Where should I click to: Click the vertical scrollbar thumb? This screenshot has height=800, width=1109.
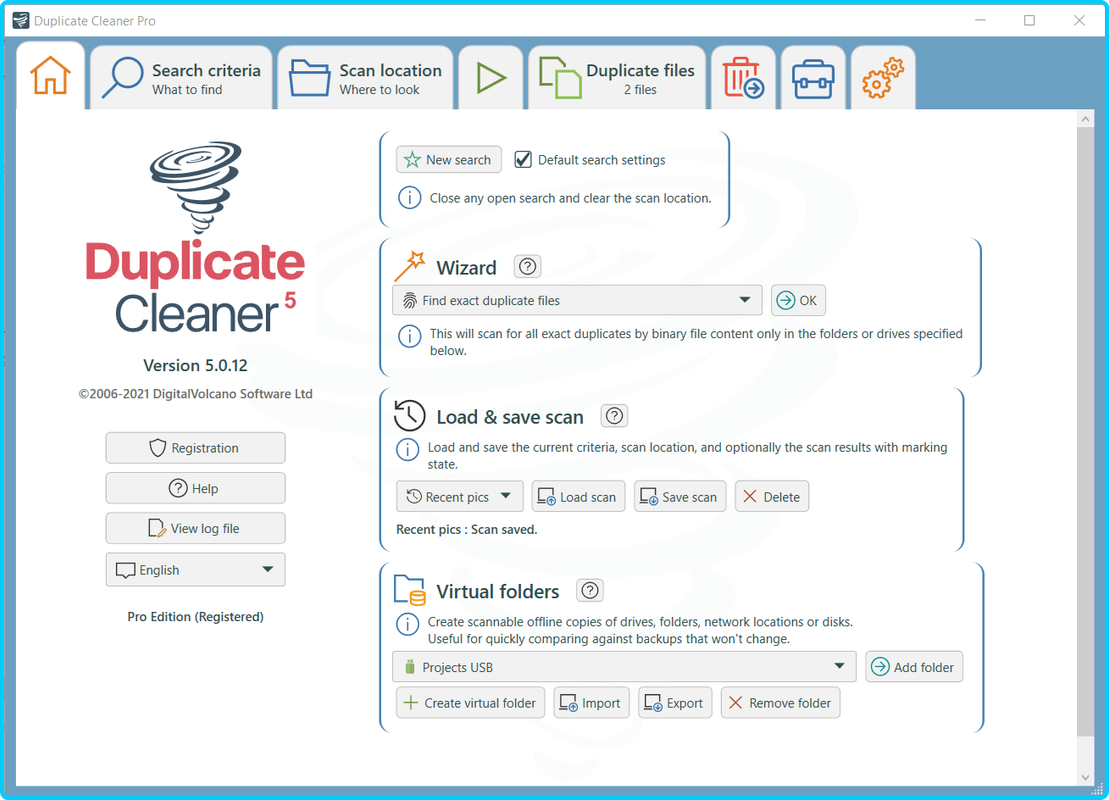point(1085,431)
